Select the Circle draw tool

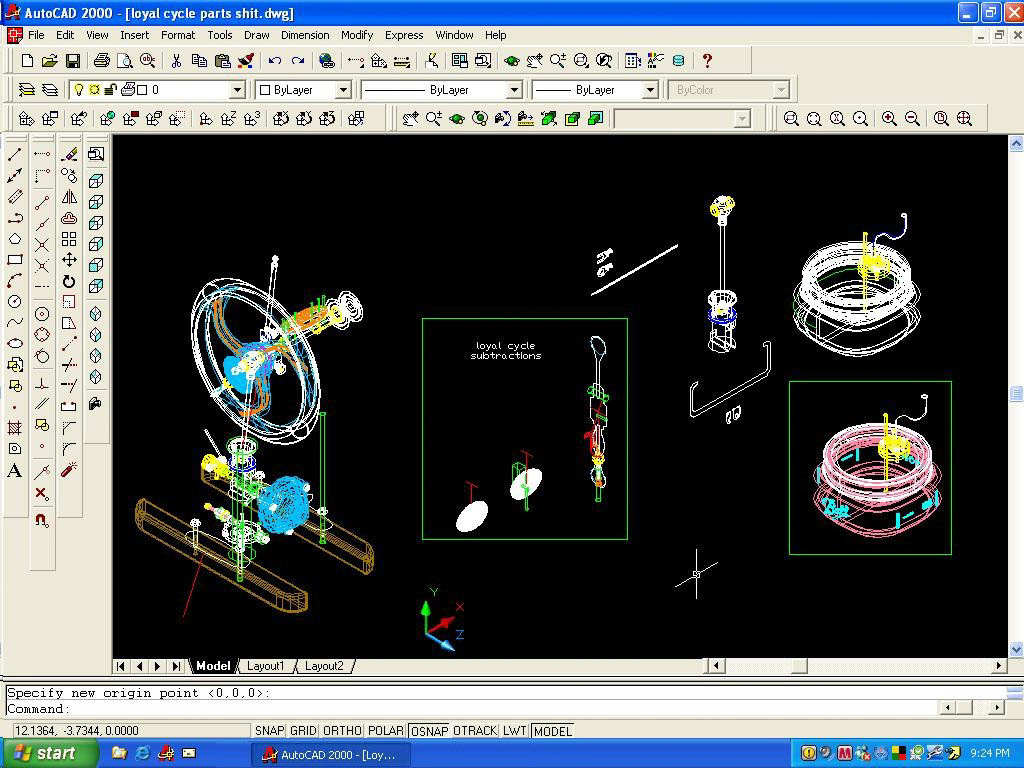(x=15, y=302)
